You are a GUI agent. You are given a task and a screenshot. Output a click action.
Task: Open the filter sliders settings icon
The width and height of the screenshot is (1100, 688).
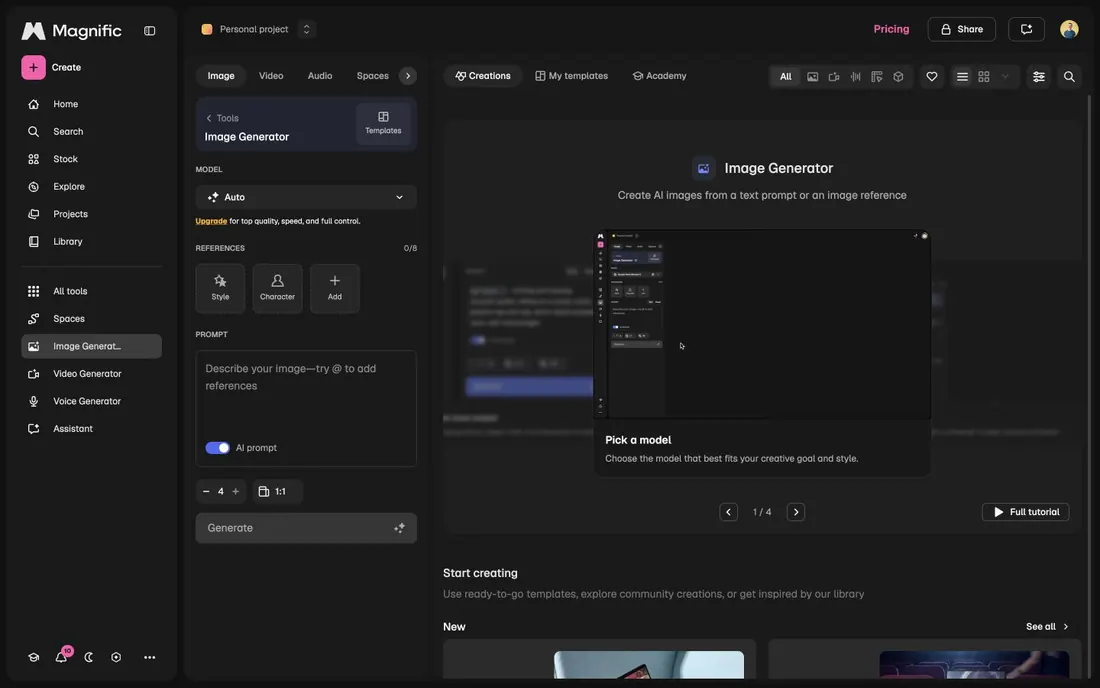click(1038, 76)
